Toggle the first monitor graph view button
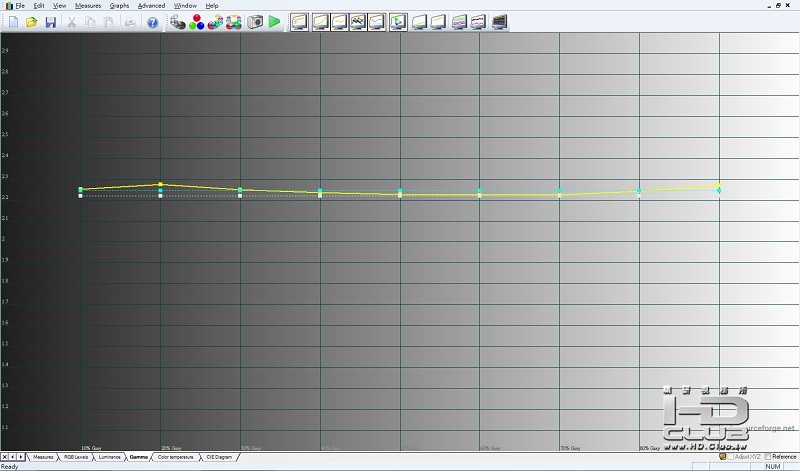 coord(299,22)
